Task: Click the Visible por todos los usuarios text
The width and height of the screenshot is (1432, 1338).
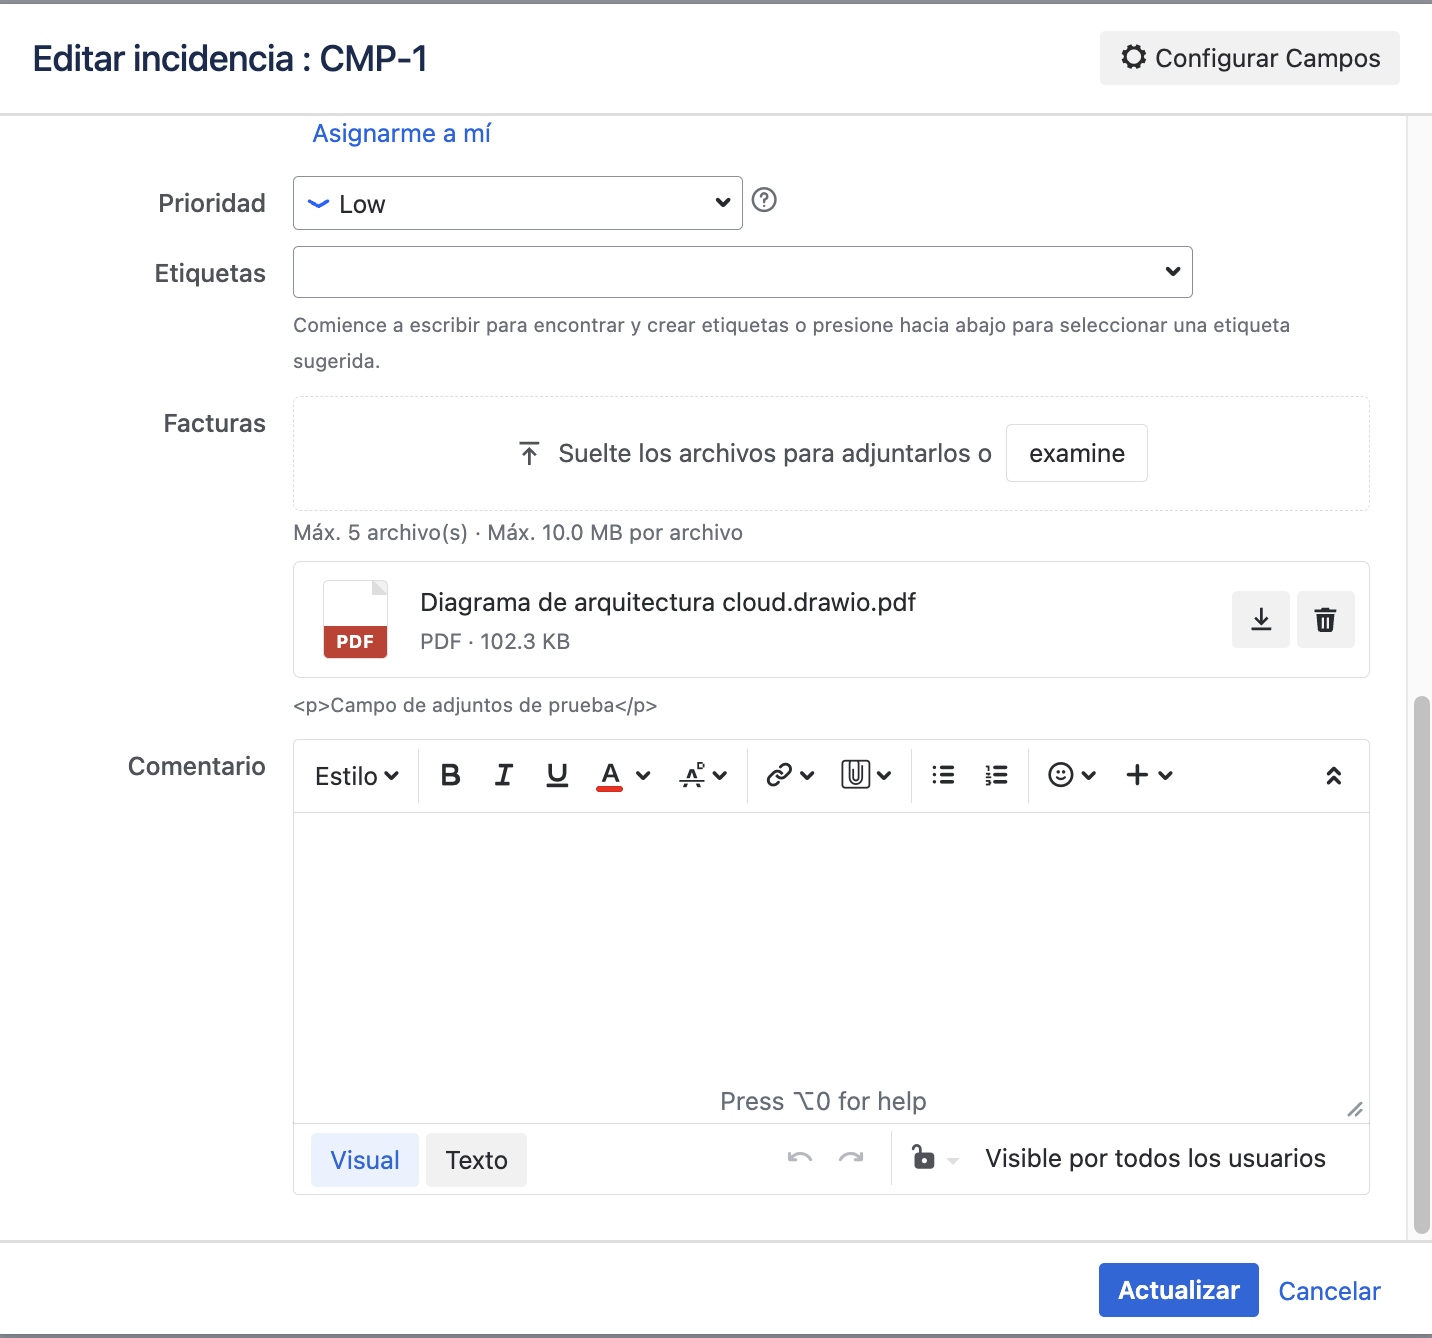Action: 1155,1158
